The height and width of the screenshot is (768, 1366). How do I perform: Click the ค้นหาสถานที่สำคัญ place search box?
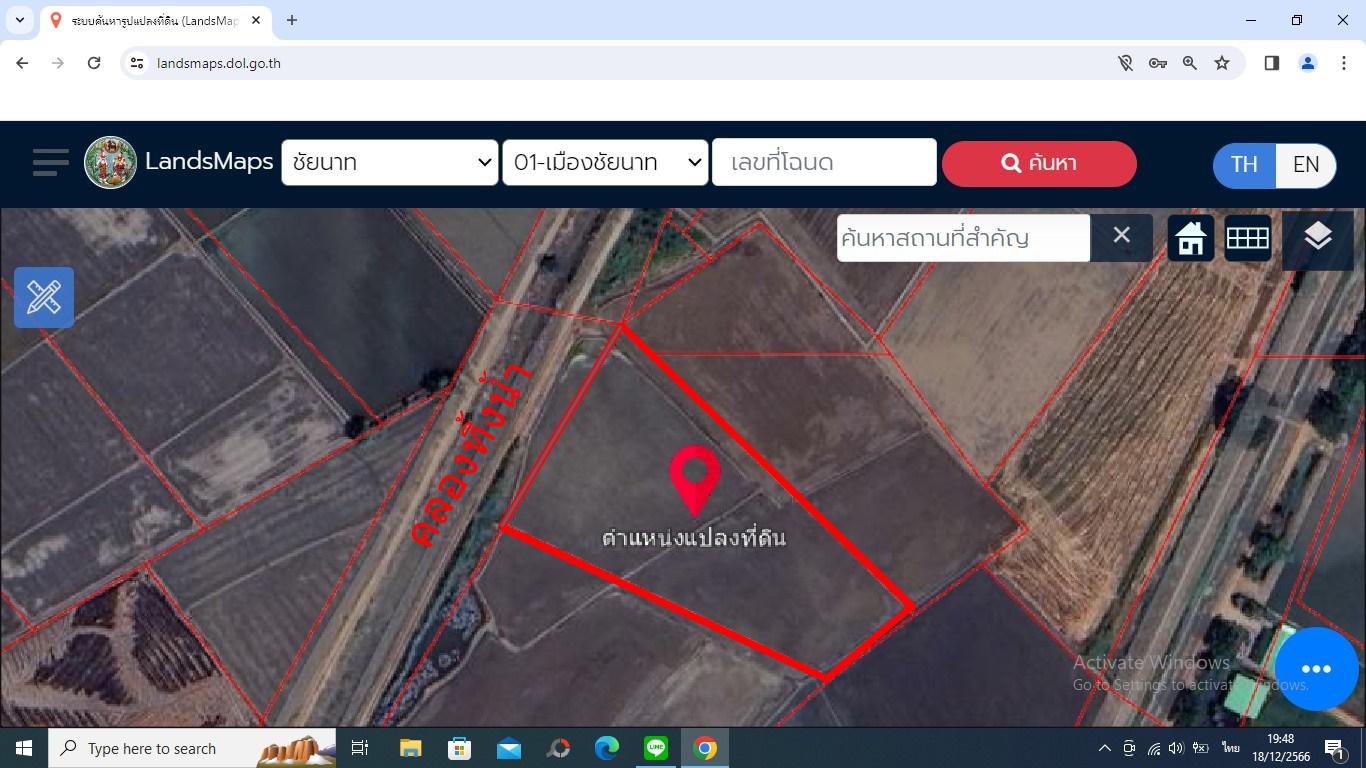coord(963,238)
